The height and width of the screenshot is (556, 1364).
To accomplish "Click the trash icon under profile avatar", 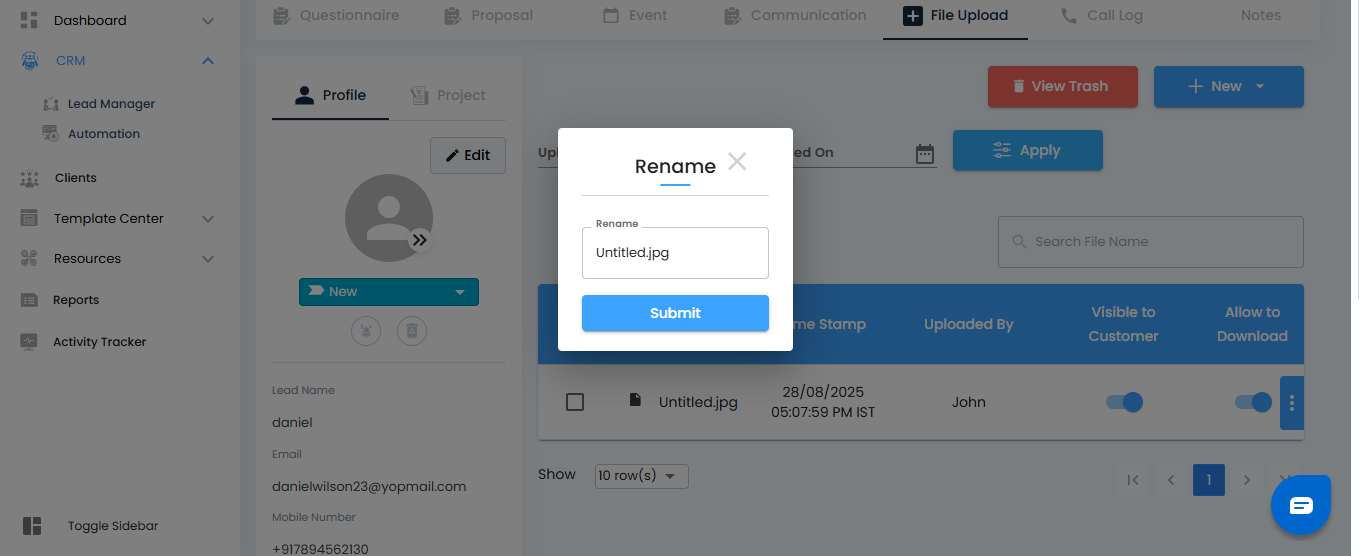I will pos(412,331).
